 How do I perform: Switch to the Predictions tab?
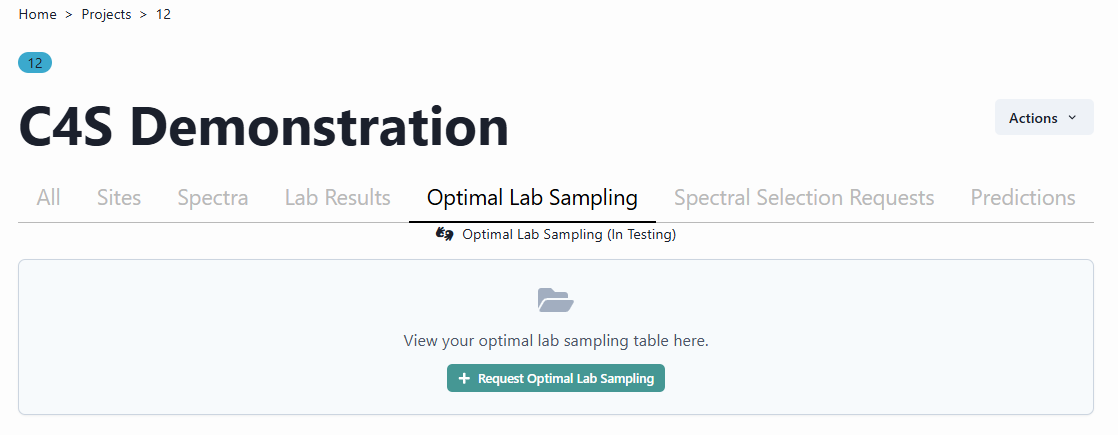pos(1023,198)
